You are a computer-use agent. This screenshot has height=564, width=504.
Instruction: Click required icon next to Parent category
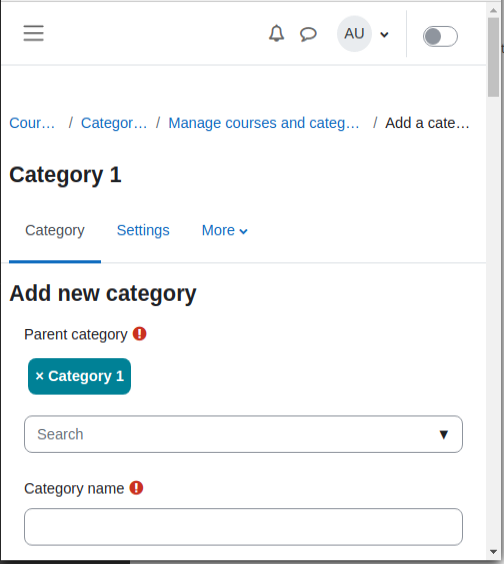tap(140, 334)
